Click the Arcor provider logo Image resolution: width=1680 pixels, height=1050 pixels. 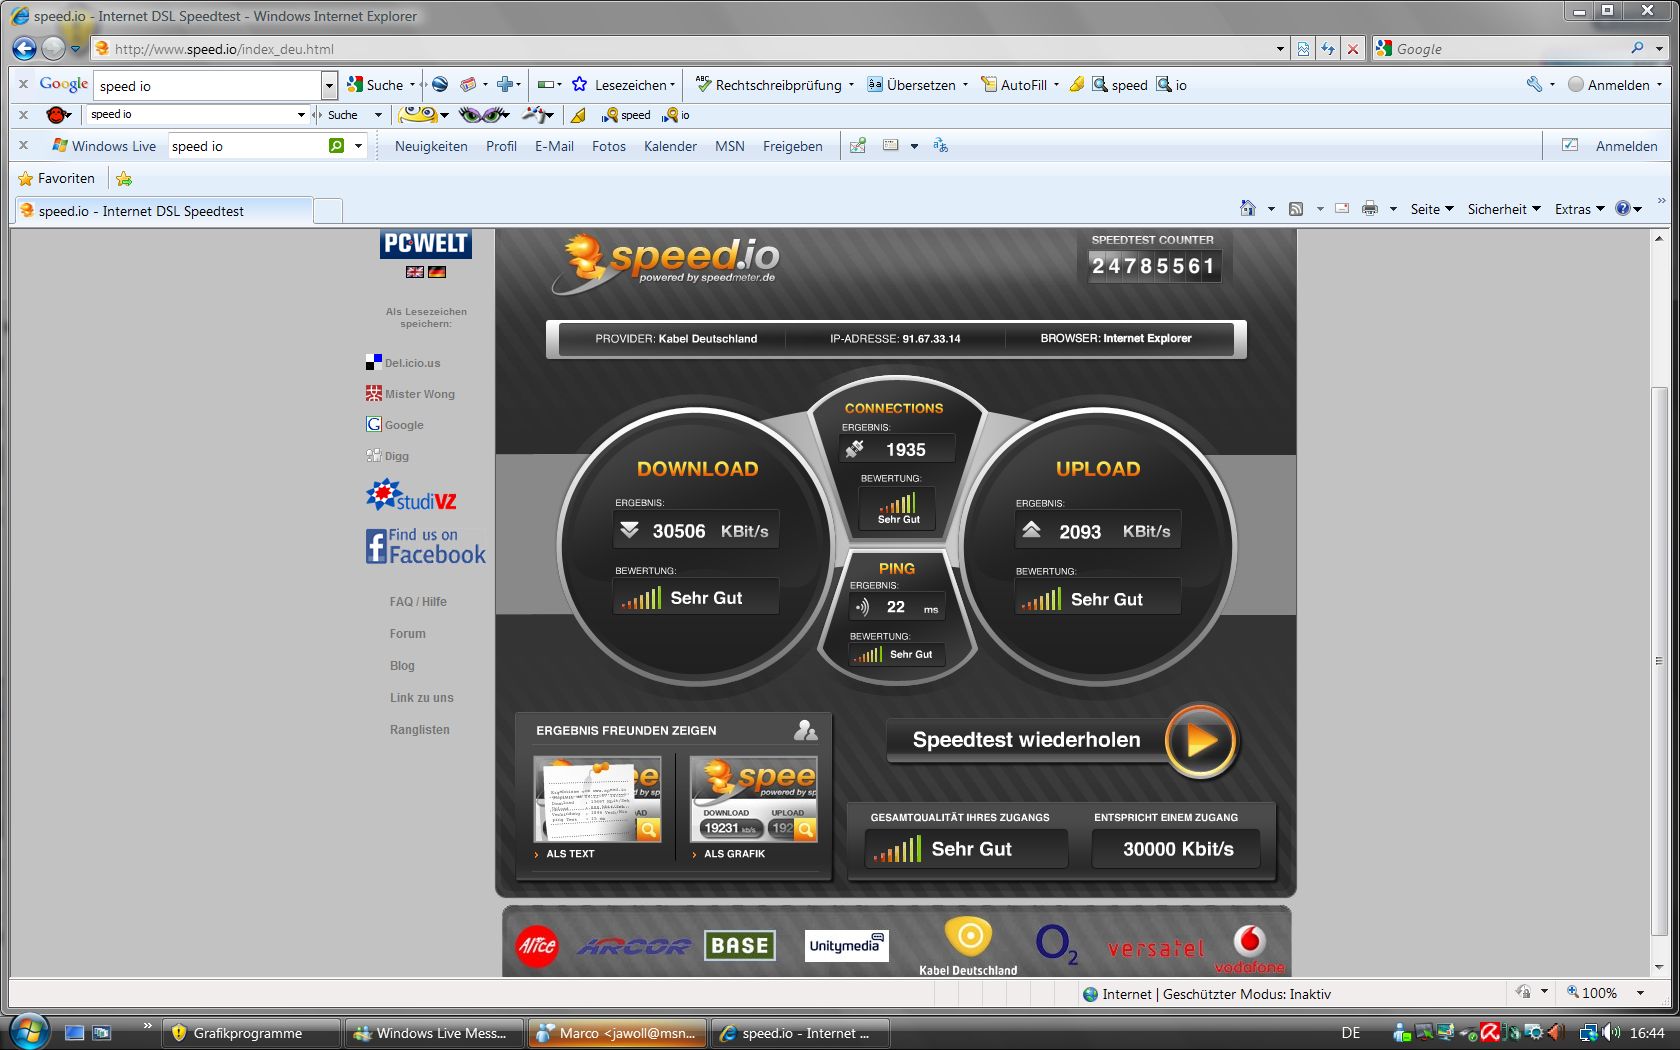[634, 946]
